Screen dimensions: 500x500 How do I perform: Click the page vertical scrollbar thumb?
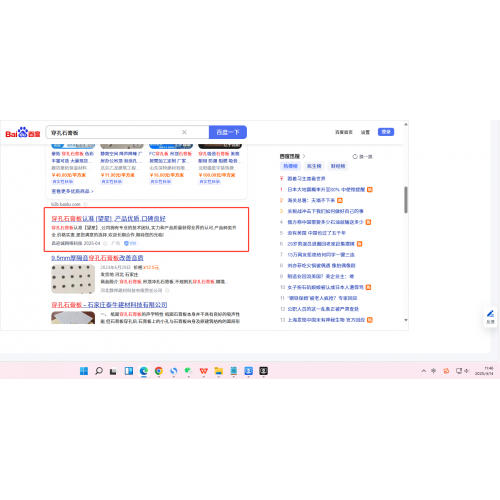pos(406,200)
